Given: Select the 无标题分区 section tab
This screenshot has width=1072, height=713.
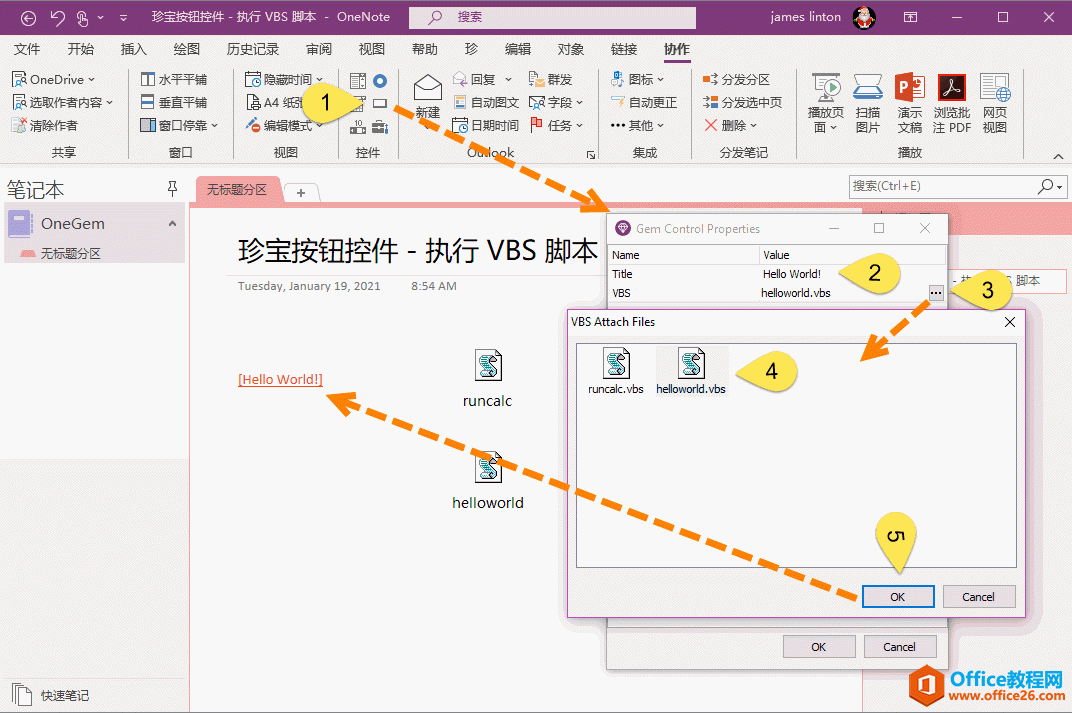Looking at the screenshot, I should [x=238, y=189].
